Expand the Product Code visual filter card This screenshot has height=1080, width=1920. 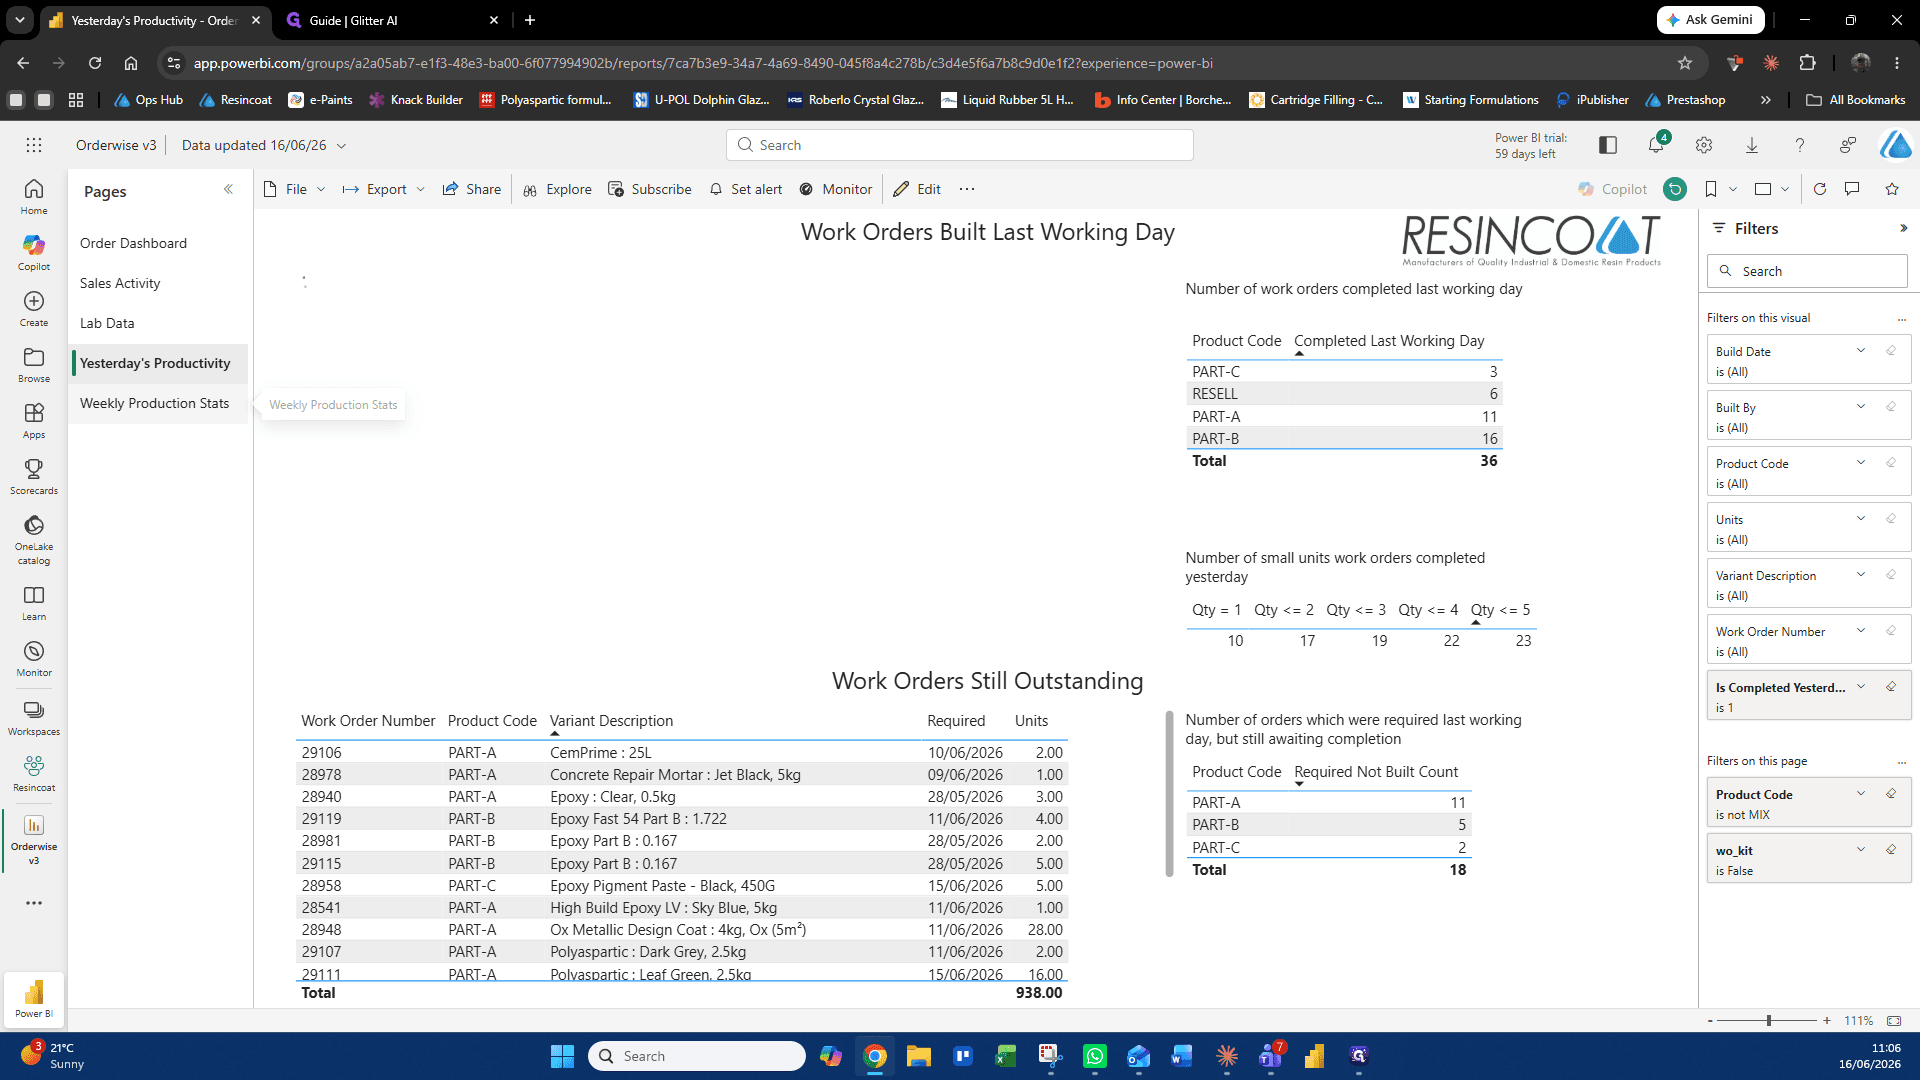(1861, 463)
